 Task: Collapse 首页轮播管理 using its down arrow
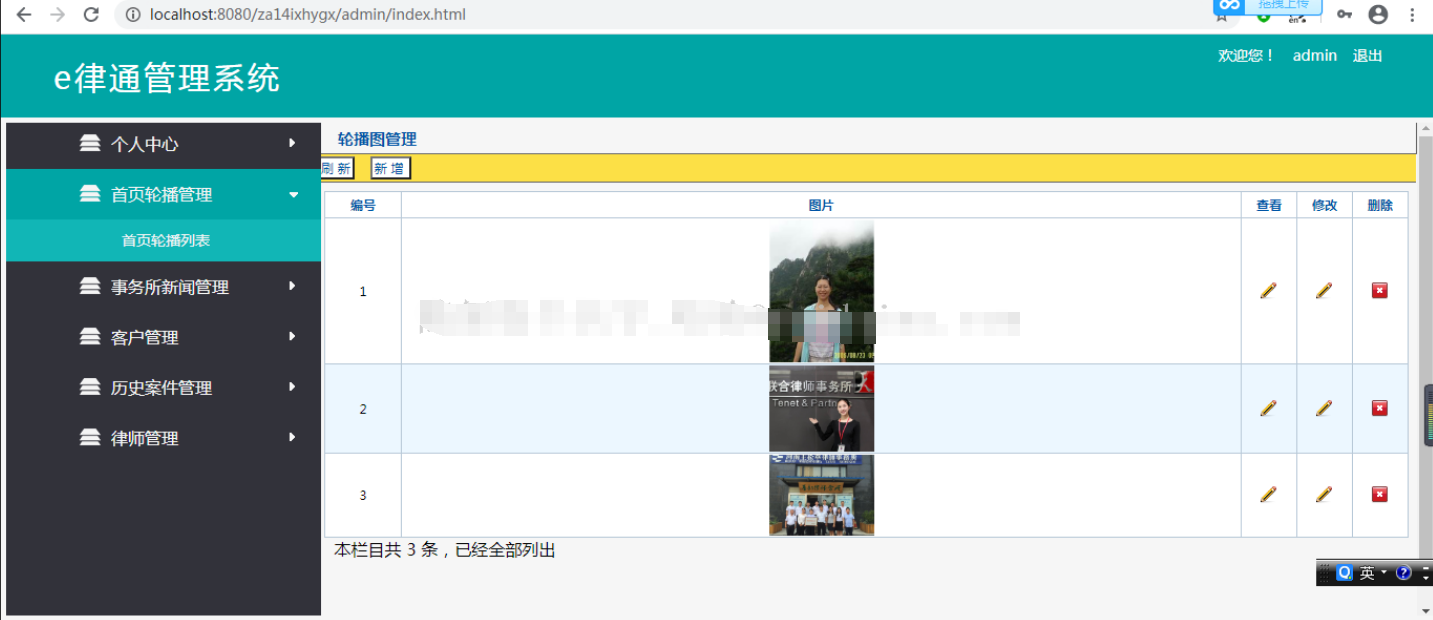point(293,195)
